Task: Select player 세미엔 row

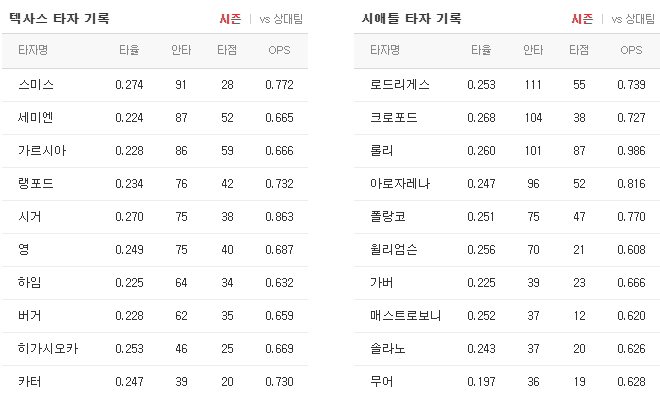Action: tap(36, 118)
